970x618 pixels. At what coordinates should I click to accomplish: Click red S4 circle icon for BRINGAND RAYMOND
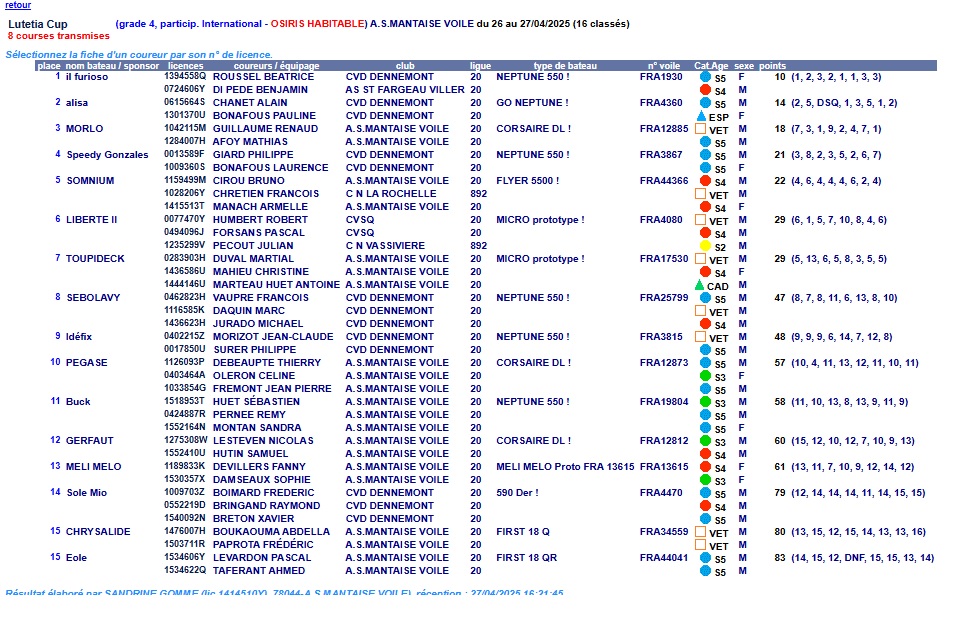(x=705, y=506)
